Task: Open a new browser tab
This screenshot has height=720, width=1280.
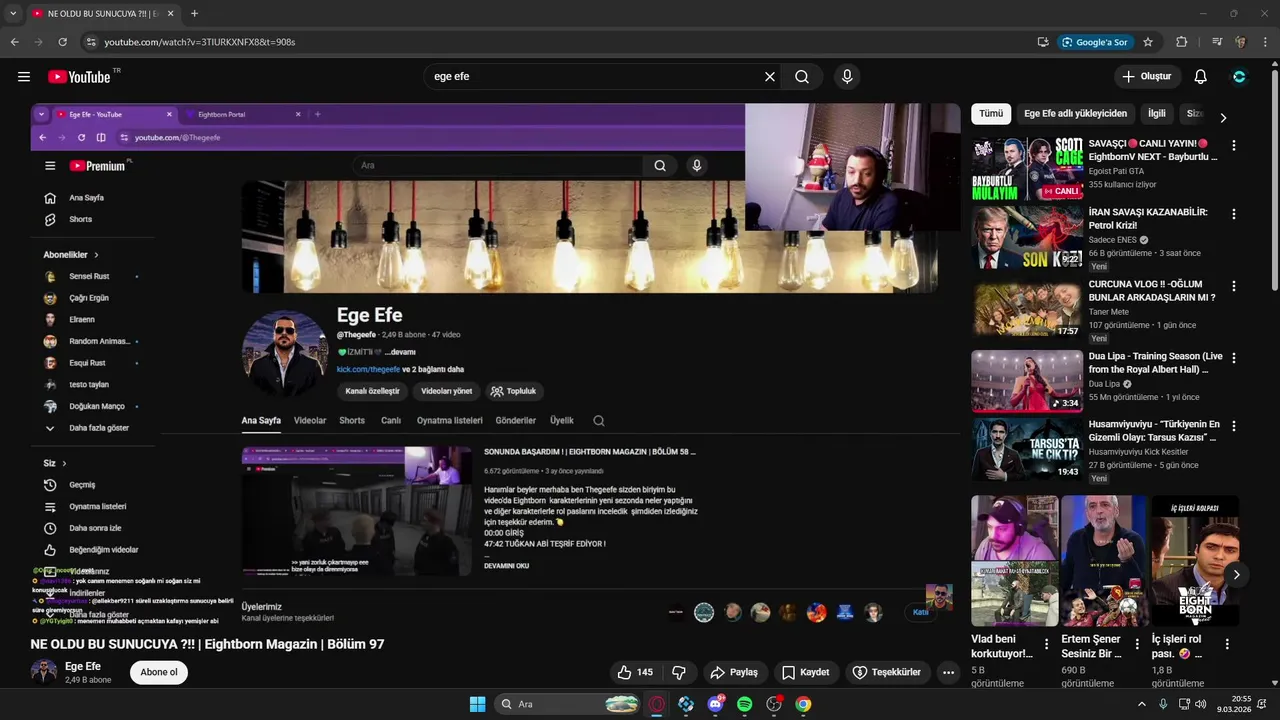Action: 194,13
